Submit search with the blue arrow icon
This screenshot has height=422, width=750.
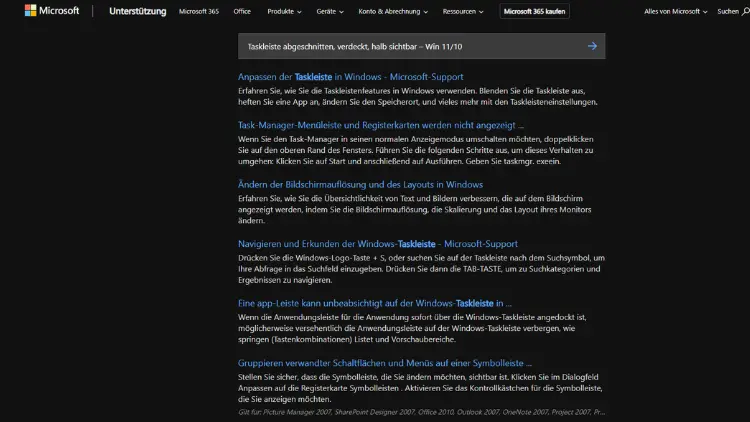click(x=592, y=46)
